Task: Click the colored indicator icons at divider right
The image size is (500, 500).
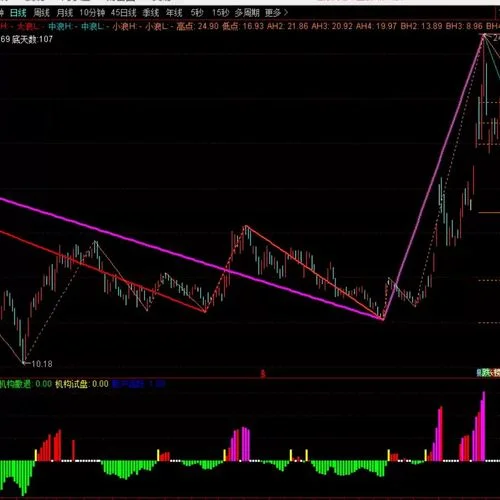Action: point(488,373)
